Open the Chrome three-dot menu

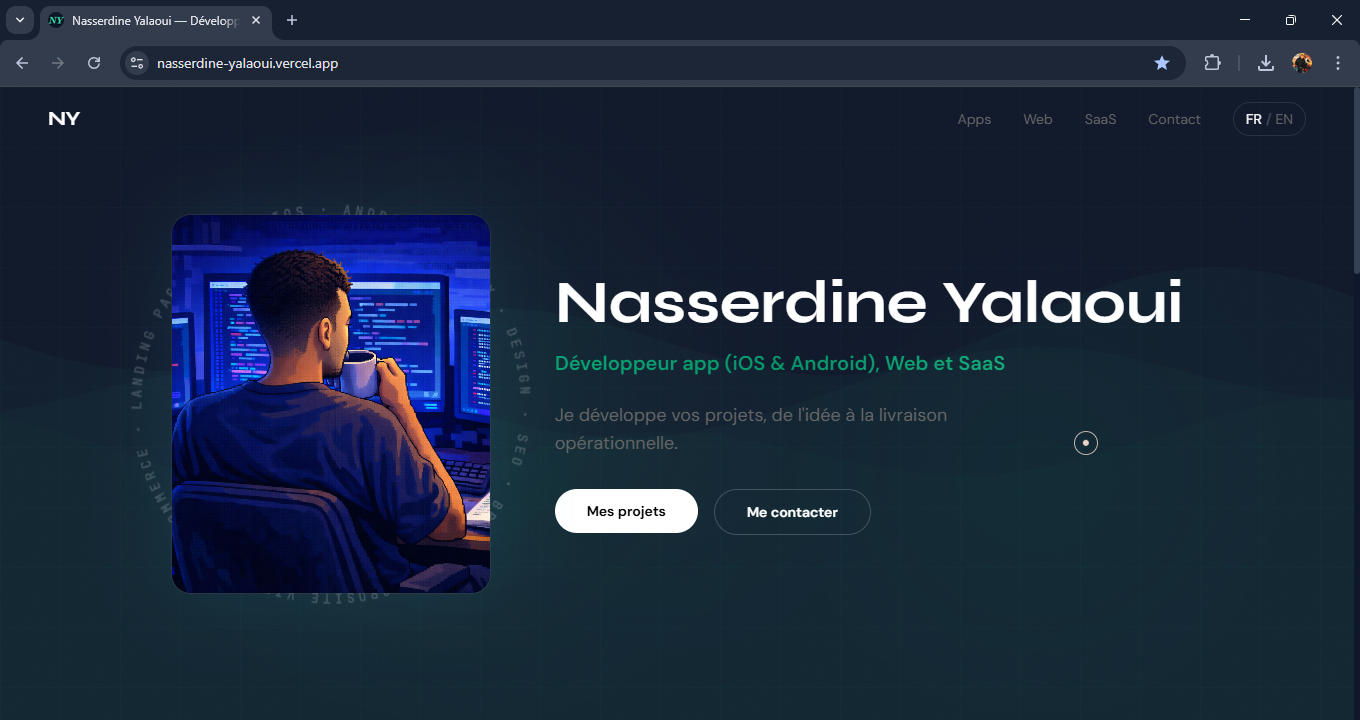coord(1338,63)
